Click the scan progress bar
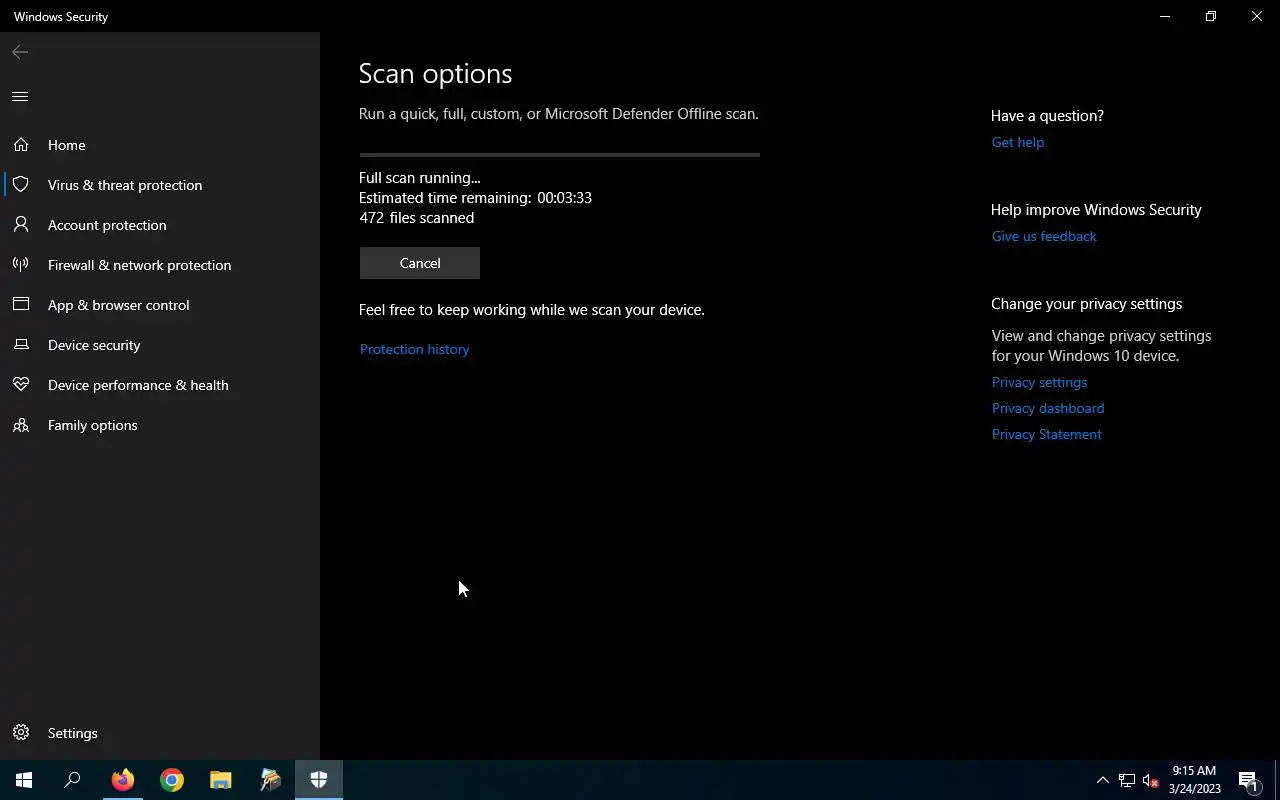 tap(560, 155)
